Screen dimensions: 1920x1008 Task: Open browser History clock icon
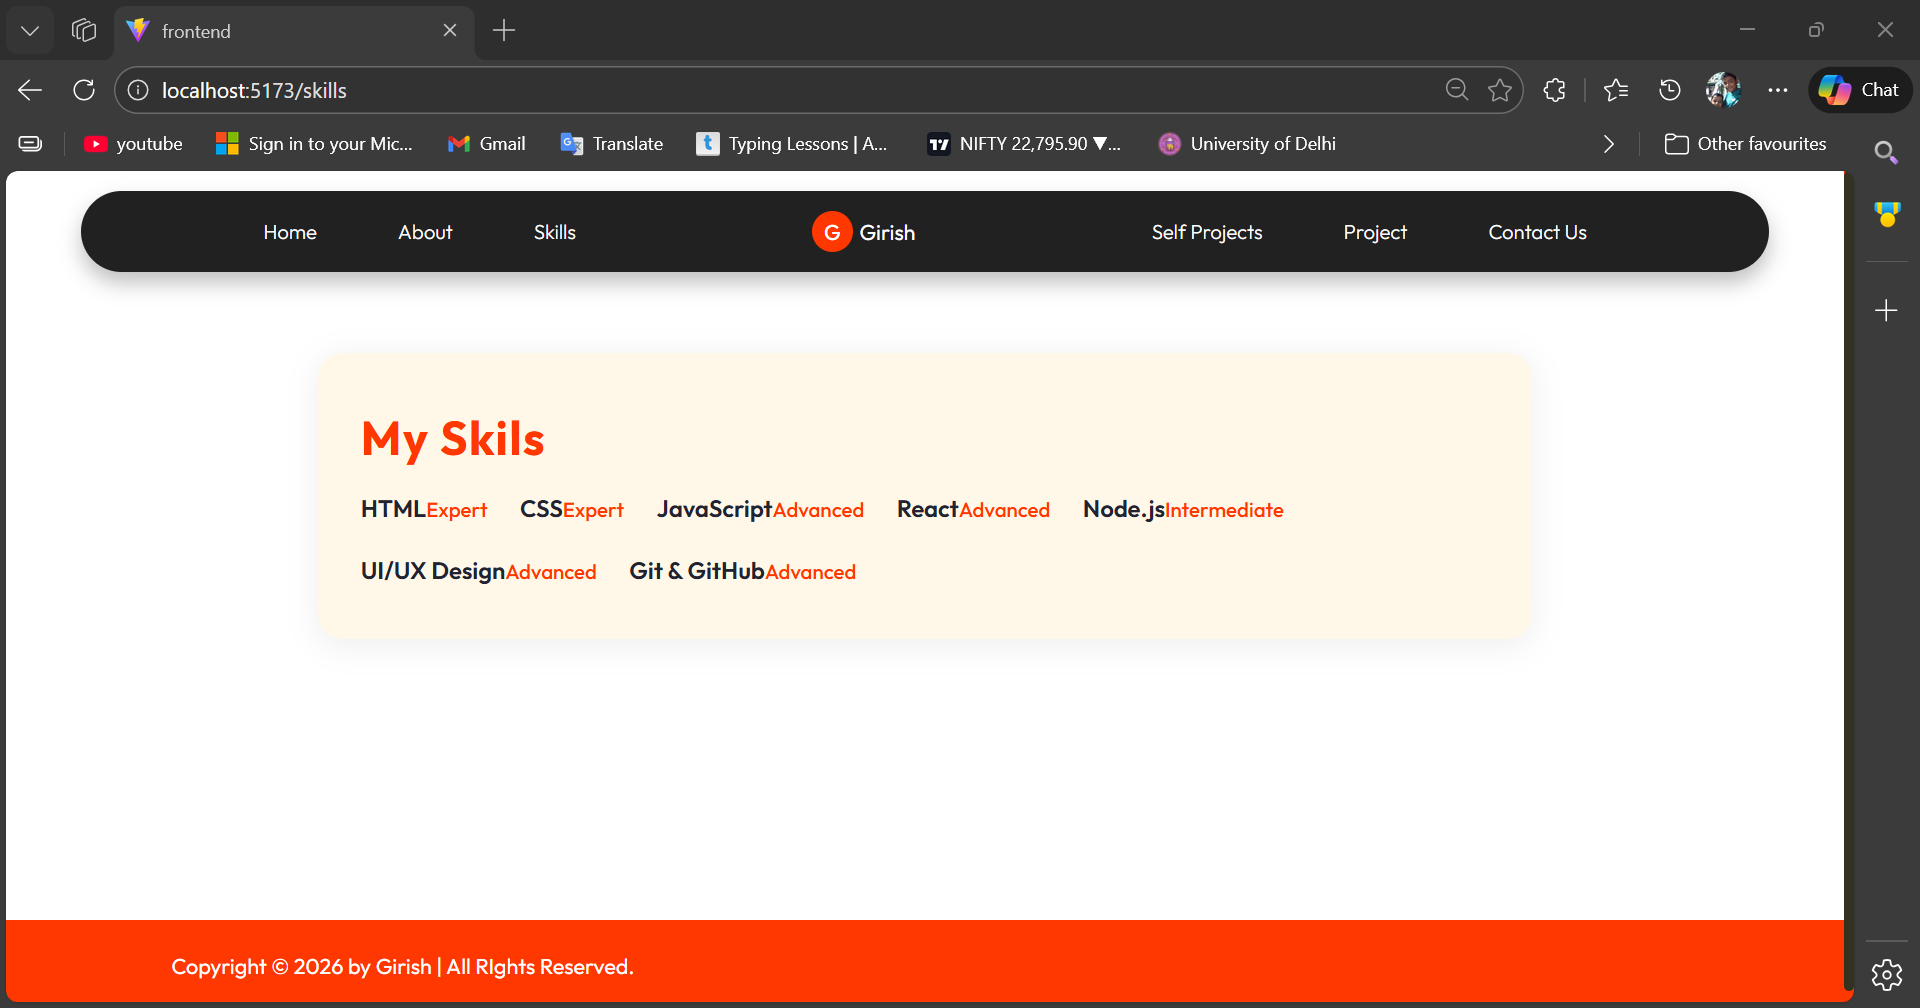1669,90
